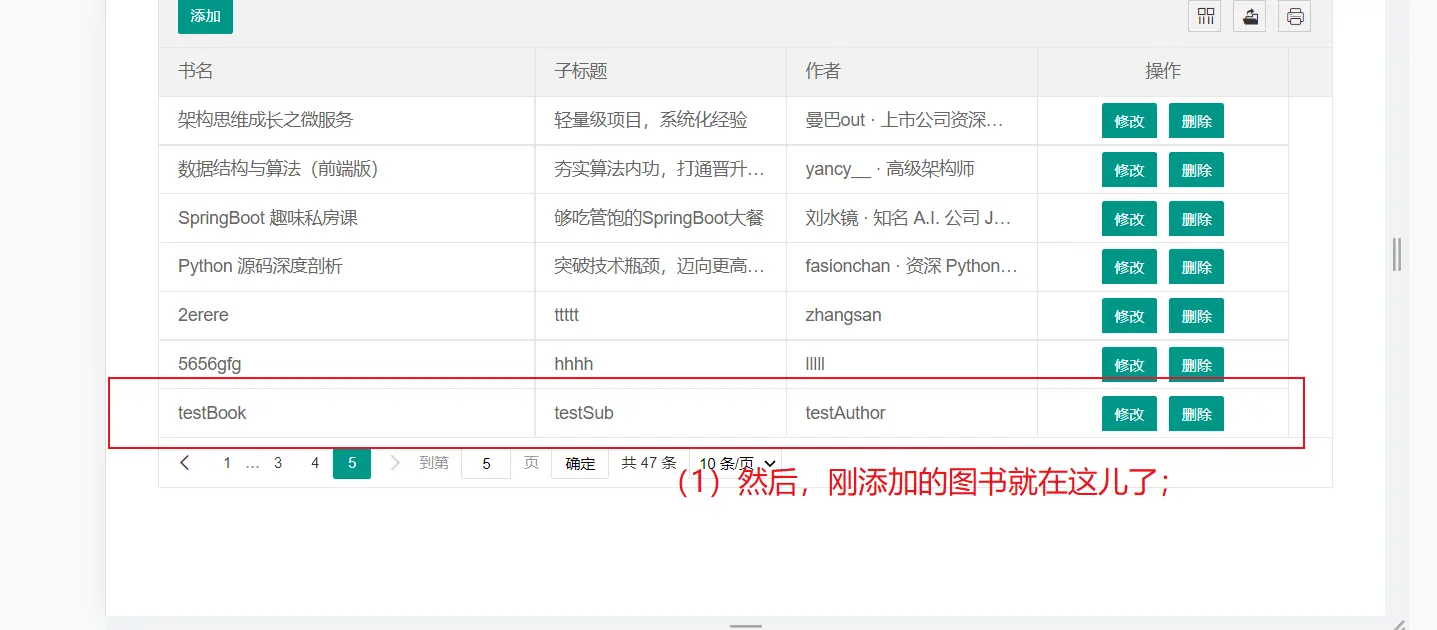The image size is (1437, 630).
Task: Click 修改 for 数据结构与算法 row
Action: [1129, 170]
